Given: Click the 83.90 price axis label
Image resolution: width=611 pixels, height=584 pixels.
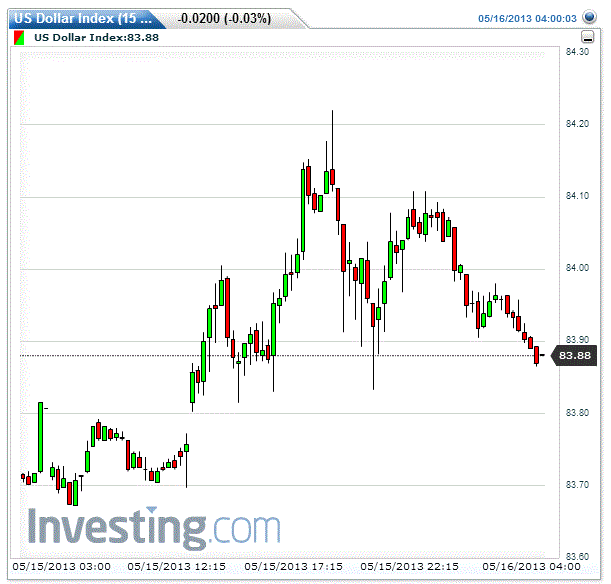Looking at the screenshot, I should click(x=577, y=340).
